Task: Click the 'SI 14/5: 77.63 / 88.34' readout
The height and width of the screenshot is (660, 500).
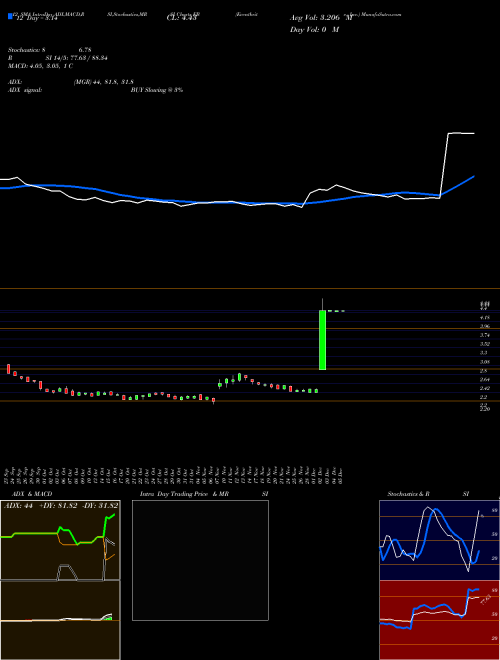Action: click(x=77, y=58)
